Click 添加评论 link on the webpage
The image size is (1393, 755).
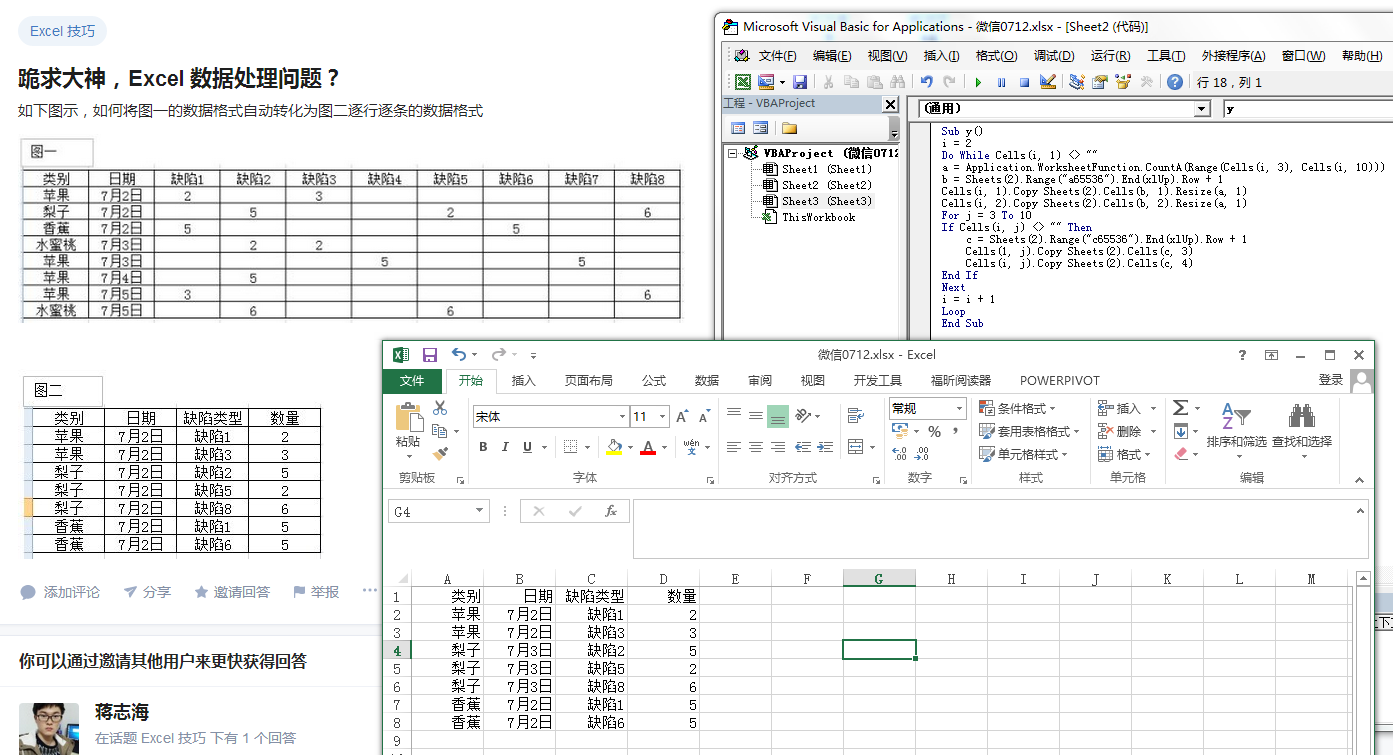pyautogui.click(x=61, y=592)
